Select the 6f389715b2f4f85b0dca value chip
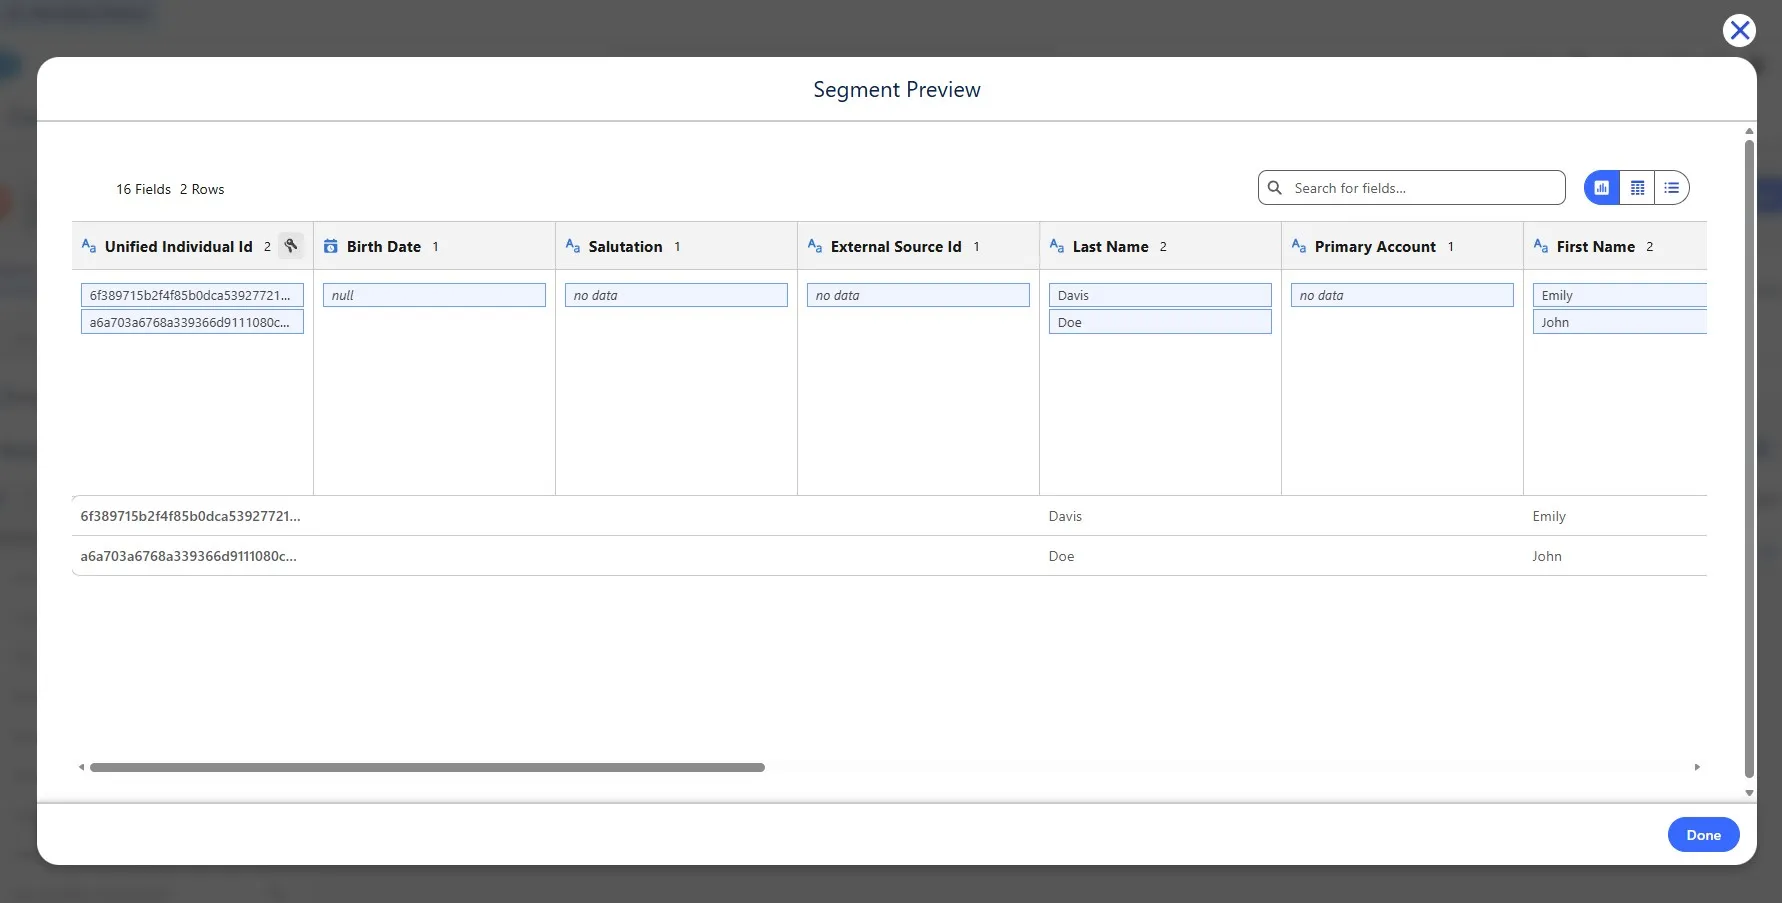The height and width of the screenshot is (903, 1782). pyautogui.click(x=192, y=295)
